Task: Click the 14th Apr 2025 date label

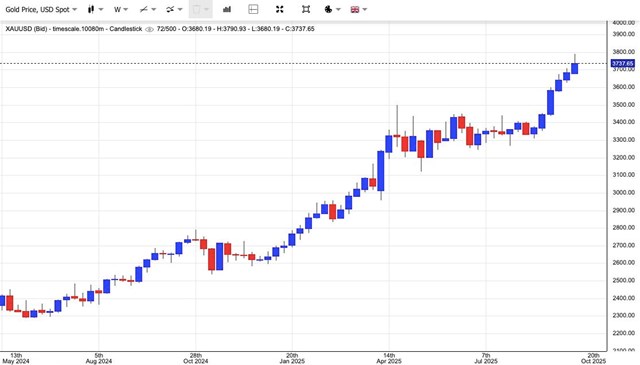Action: pyautogui.click(x=389, y=358)
